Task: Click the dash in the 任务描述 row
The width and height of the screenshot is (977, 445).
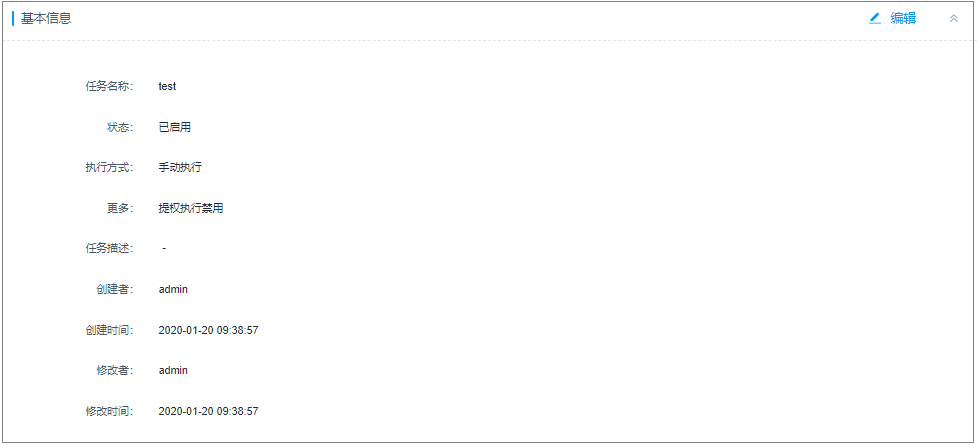Action: click(x=164, y=249)
